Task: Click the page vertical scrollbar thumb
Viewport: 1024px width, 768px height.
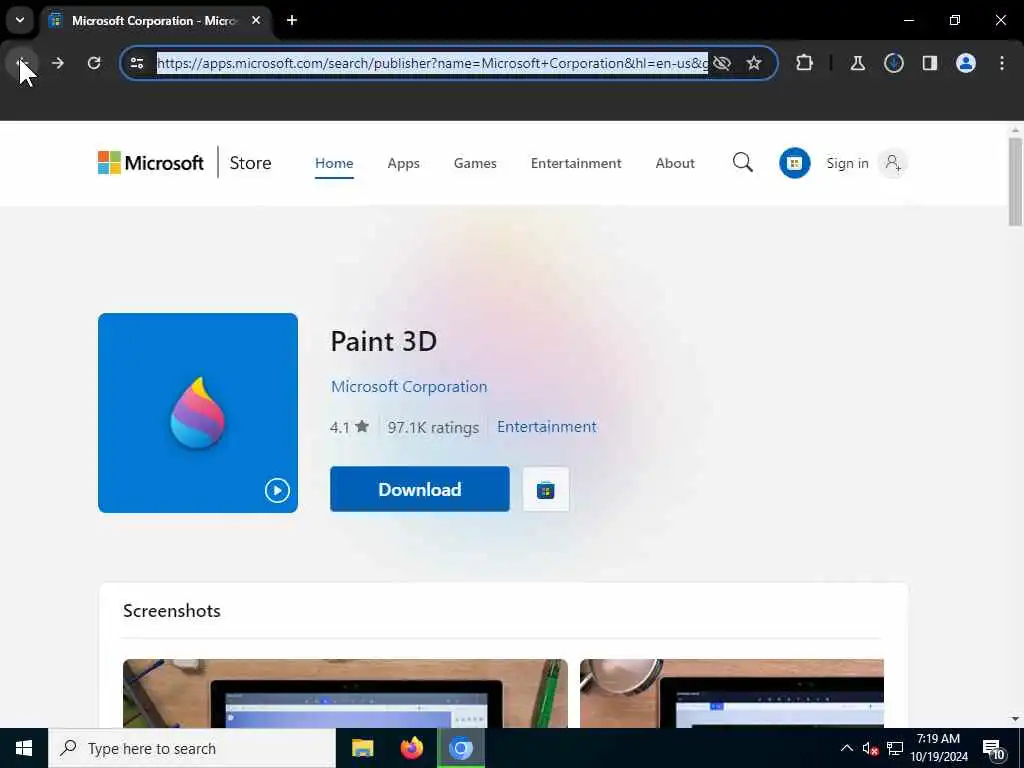Action: click(x=1015, y=182)
